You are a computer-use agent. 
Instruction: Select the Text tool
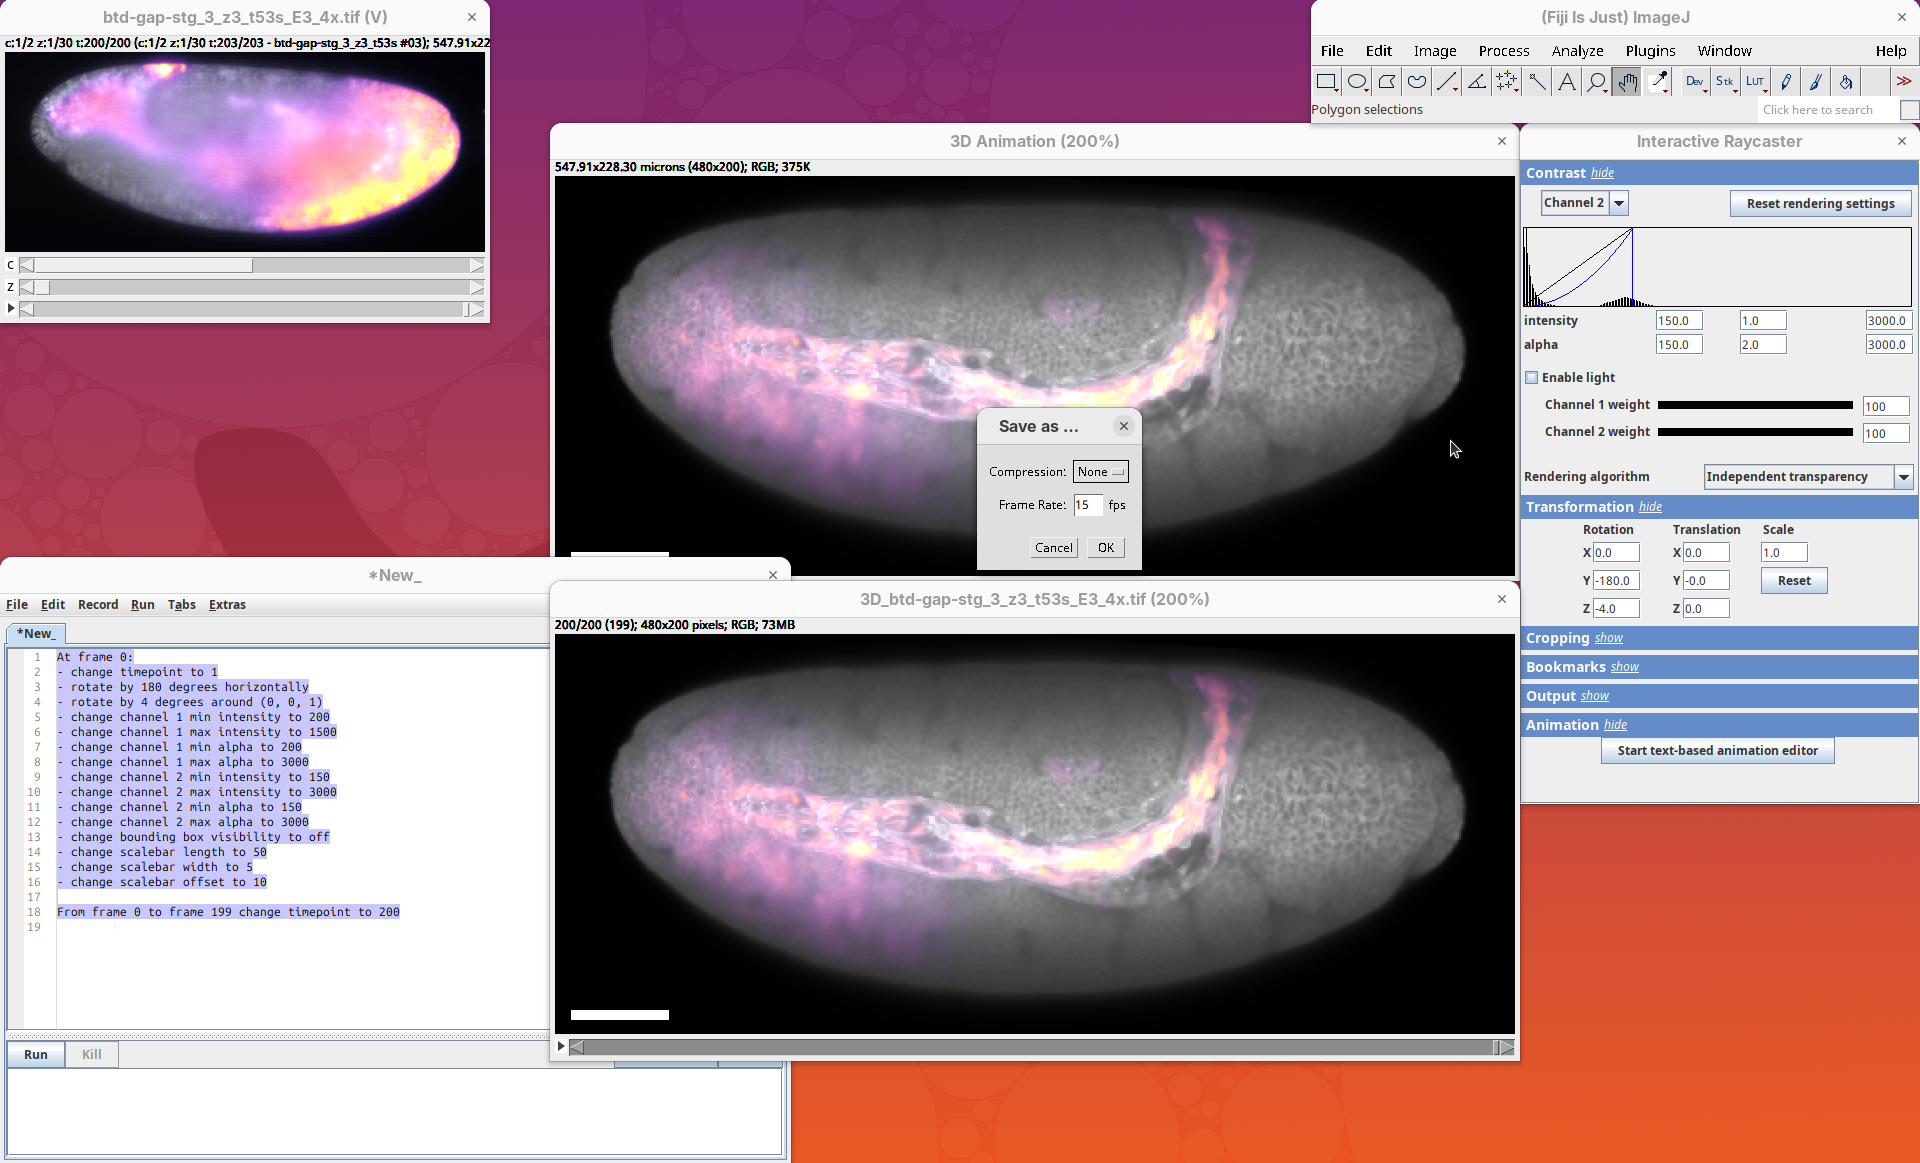click(x=1566, y=82)
